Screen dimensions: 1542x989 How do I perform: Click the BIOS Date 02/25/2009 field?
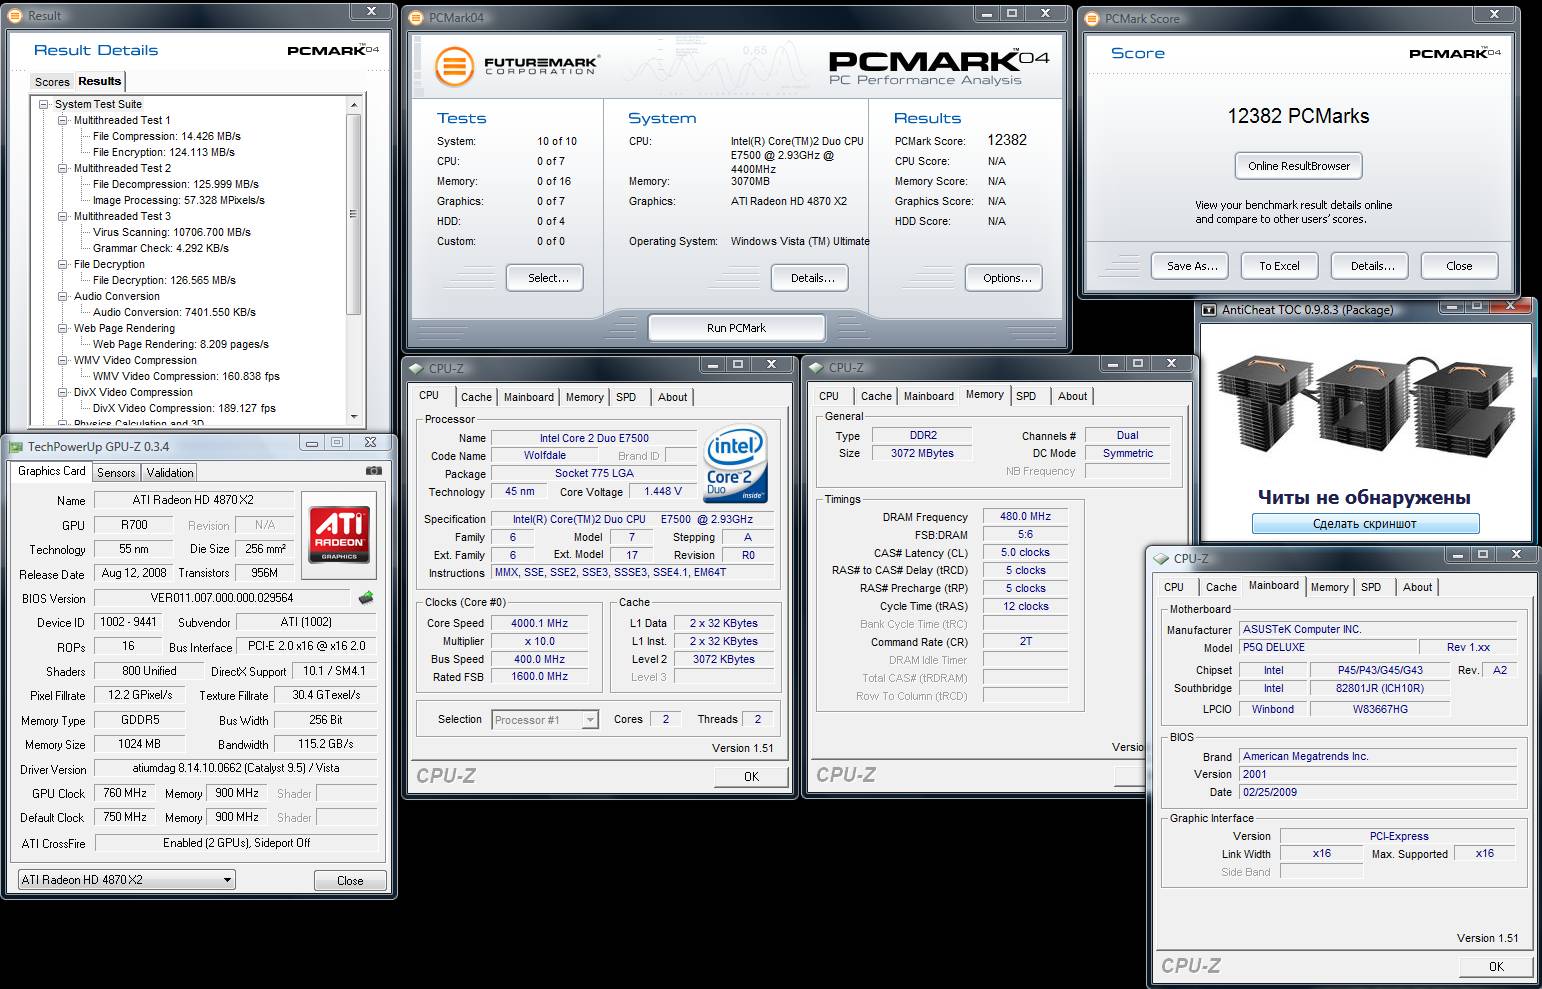[1378, 792]
